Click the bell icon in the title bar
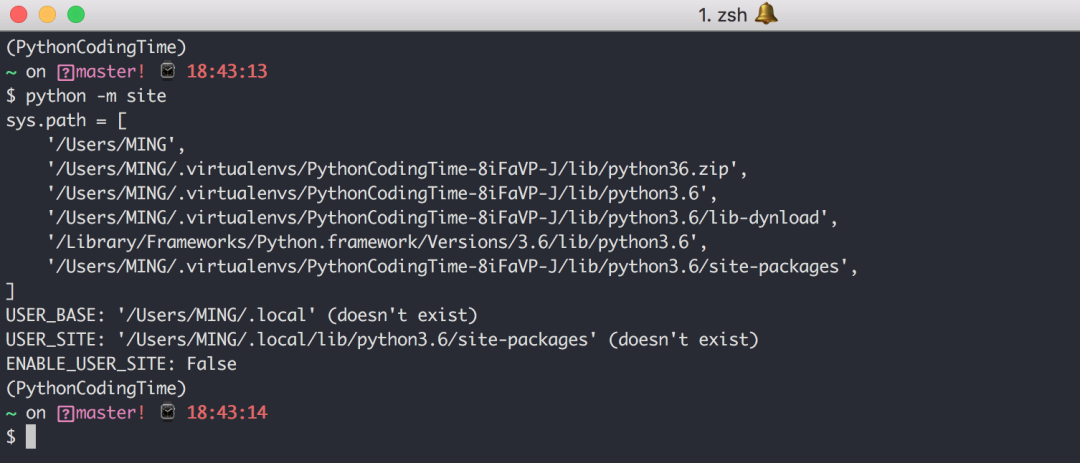The image size is (1080, 463). coord(766,14)
